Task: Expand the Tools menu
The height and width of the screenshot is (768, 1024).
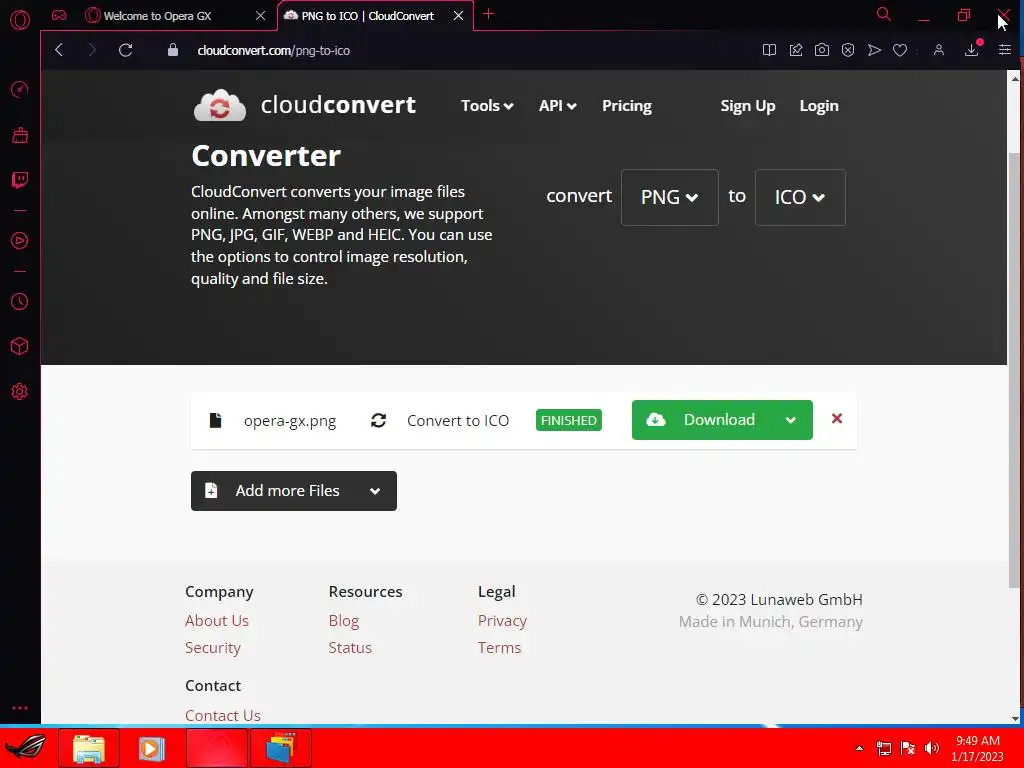Action: click(x=487, y=106)
